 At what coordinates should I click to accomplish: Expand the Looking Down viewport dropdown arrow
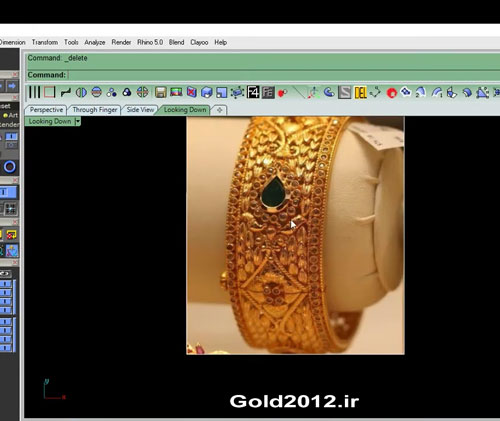(78, 121)
